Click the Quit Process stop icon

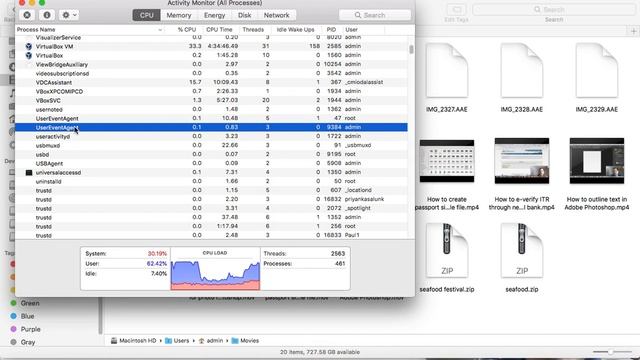(27, 15)
